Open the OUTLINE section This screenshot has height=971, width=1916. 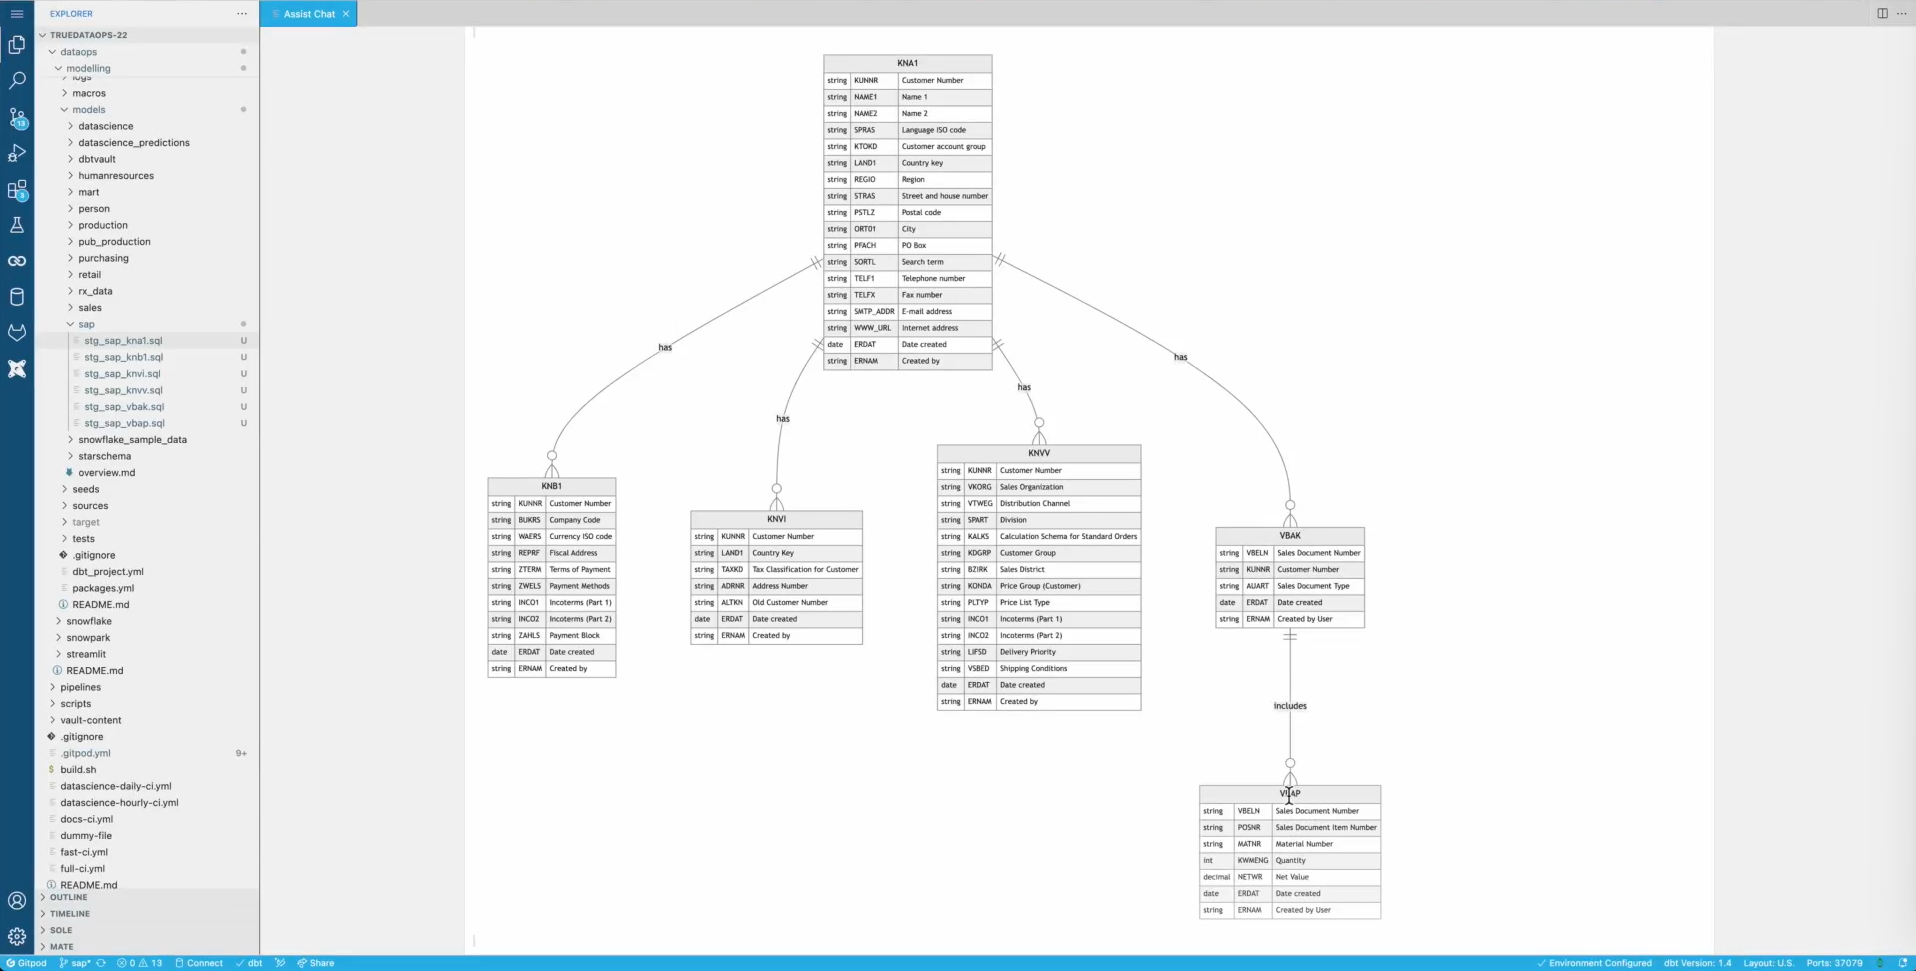click(67, 897)
